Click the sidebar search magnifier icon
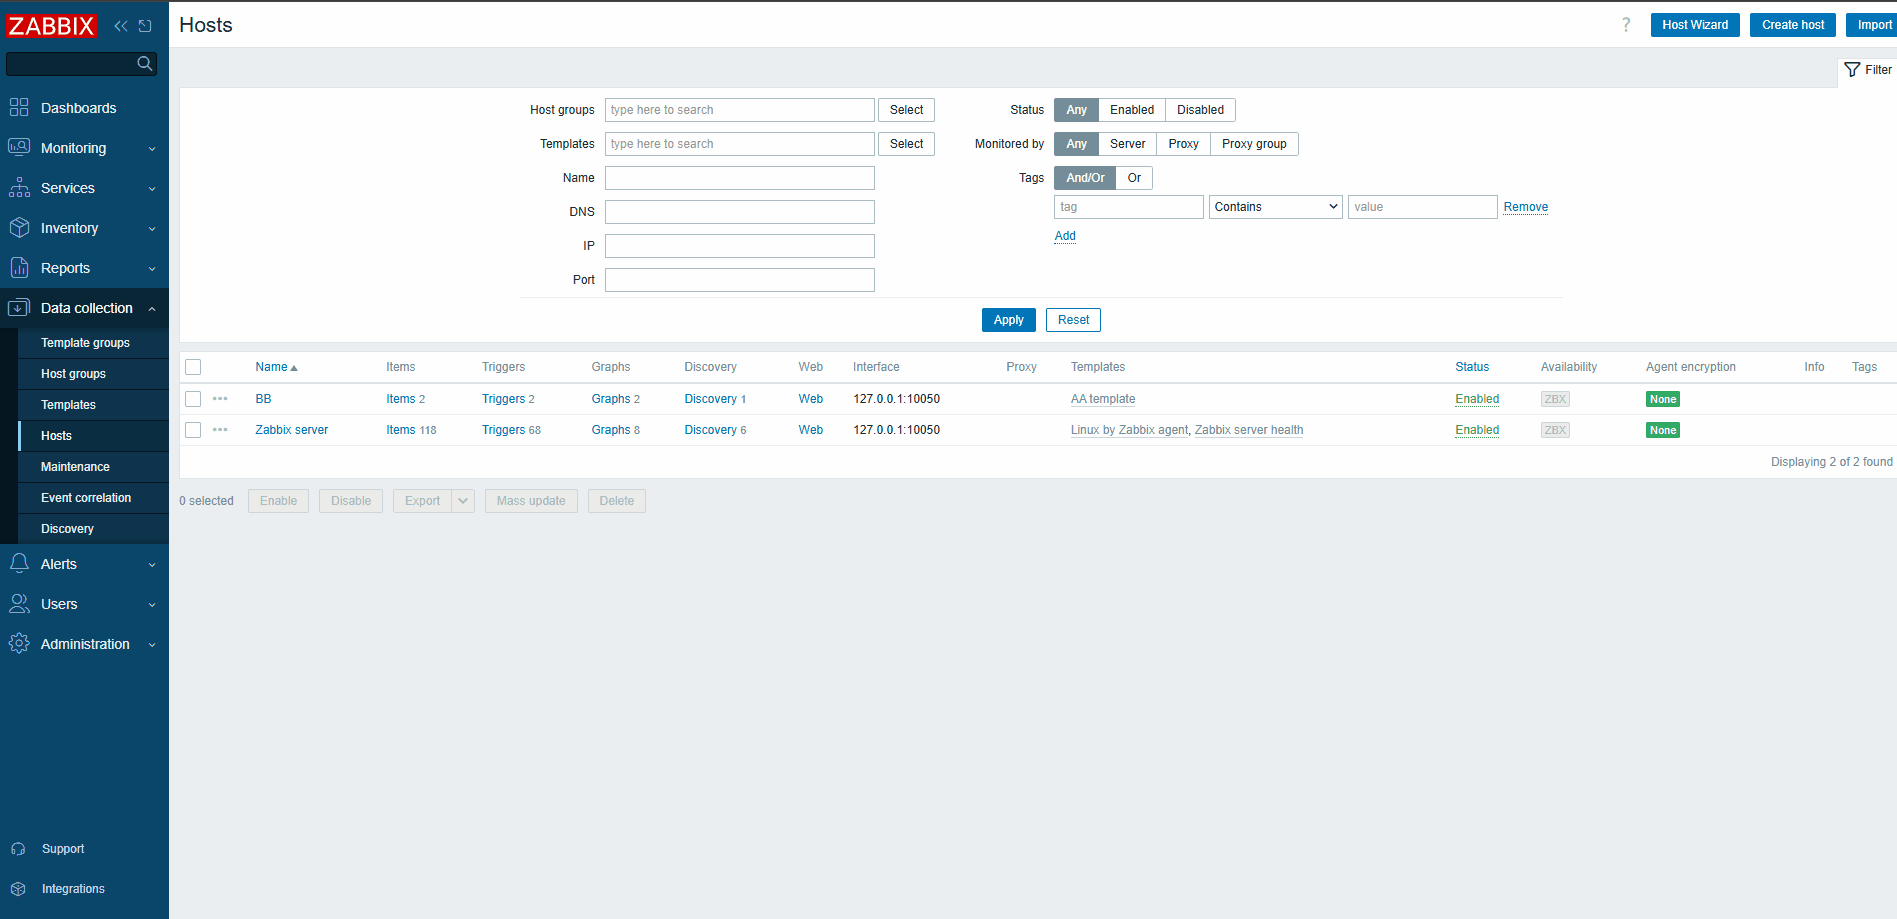 [x=145, y=64]
